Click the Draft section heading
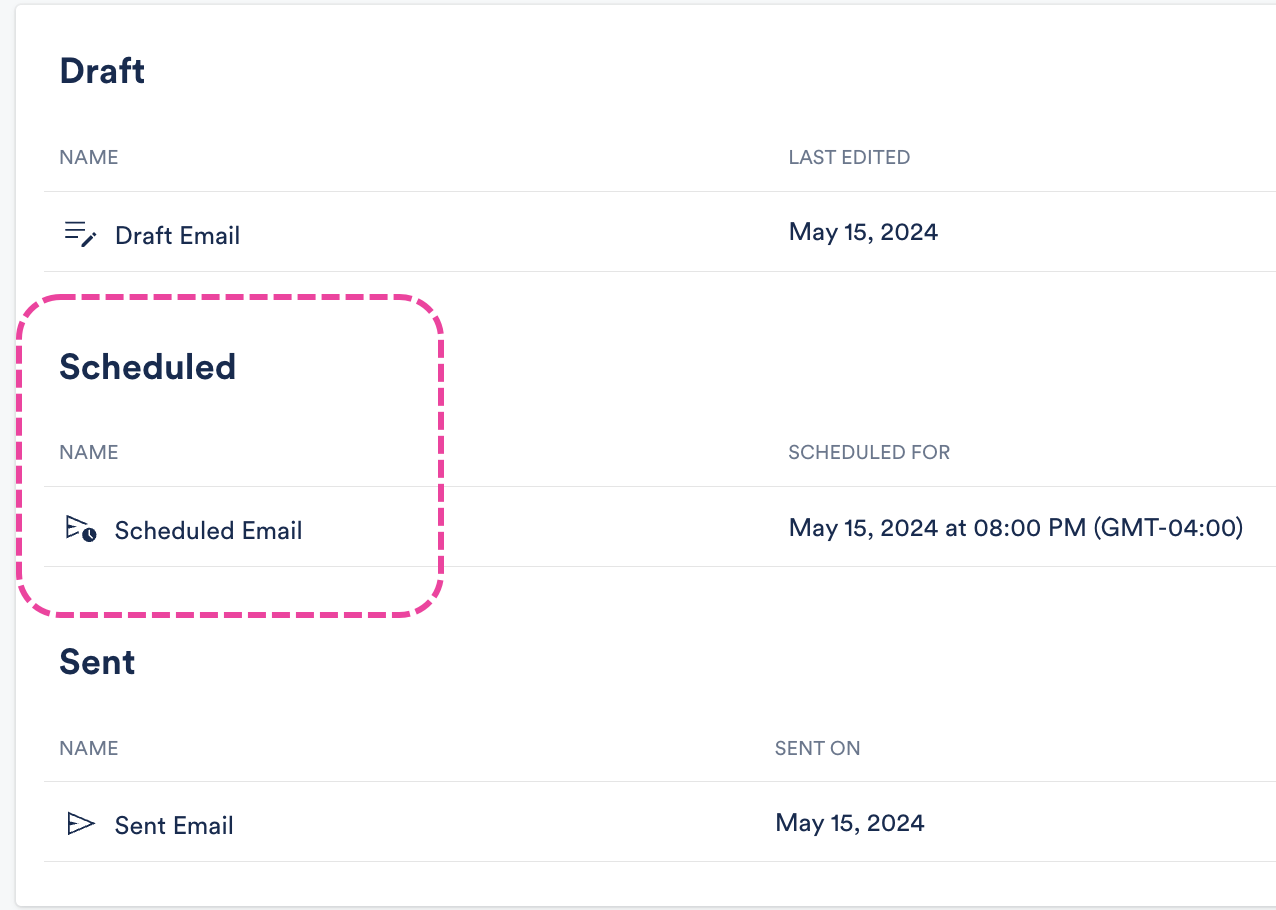Viewport: 1276px width, 910px height. (x=102, y=71)
